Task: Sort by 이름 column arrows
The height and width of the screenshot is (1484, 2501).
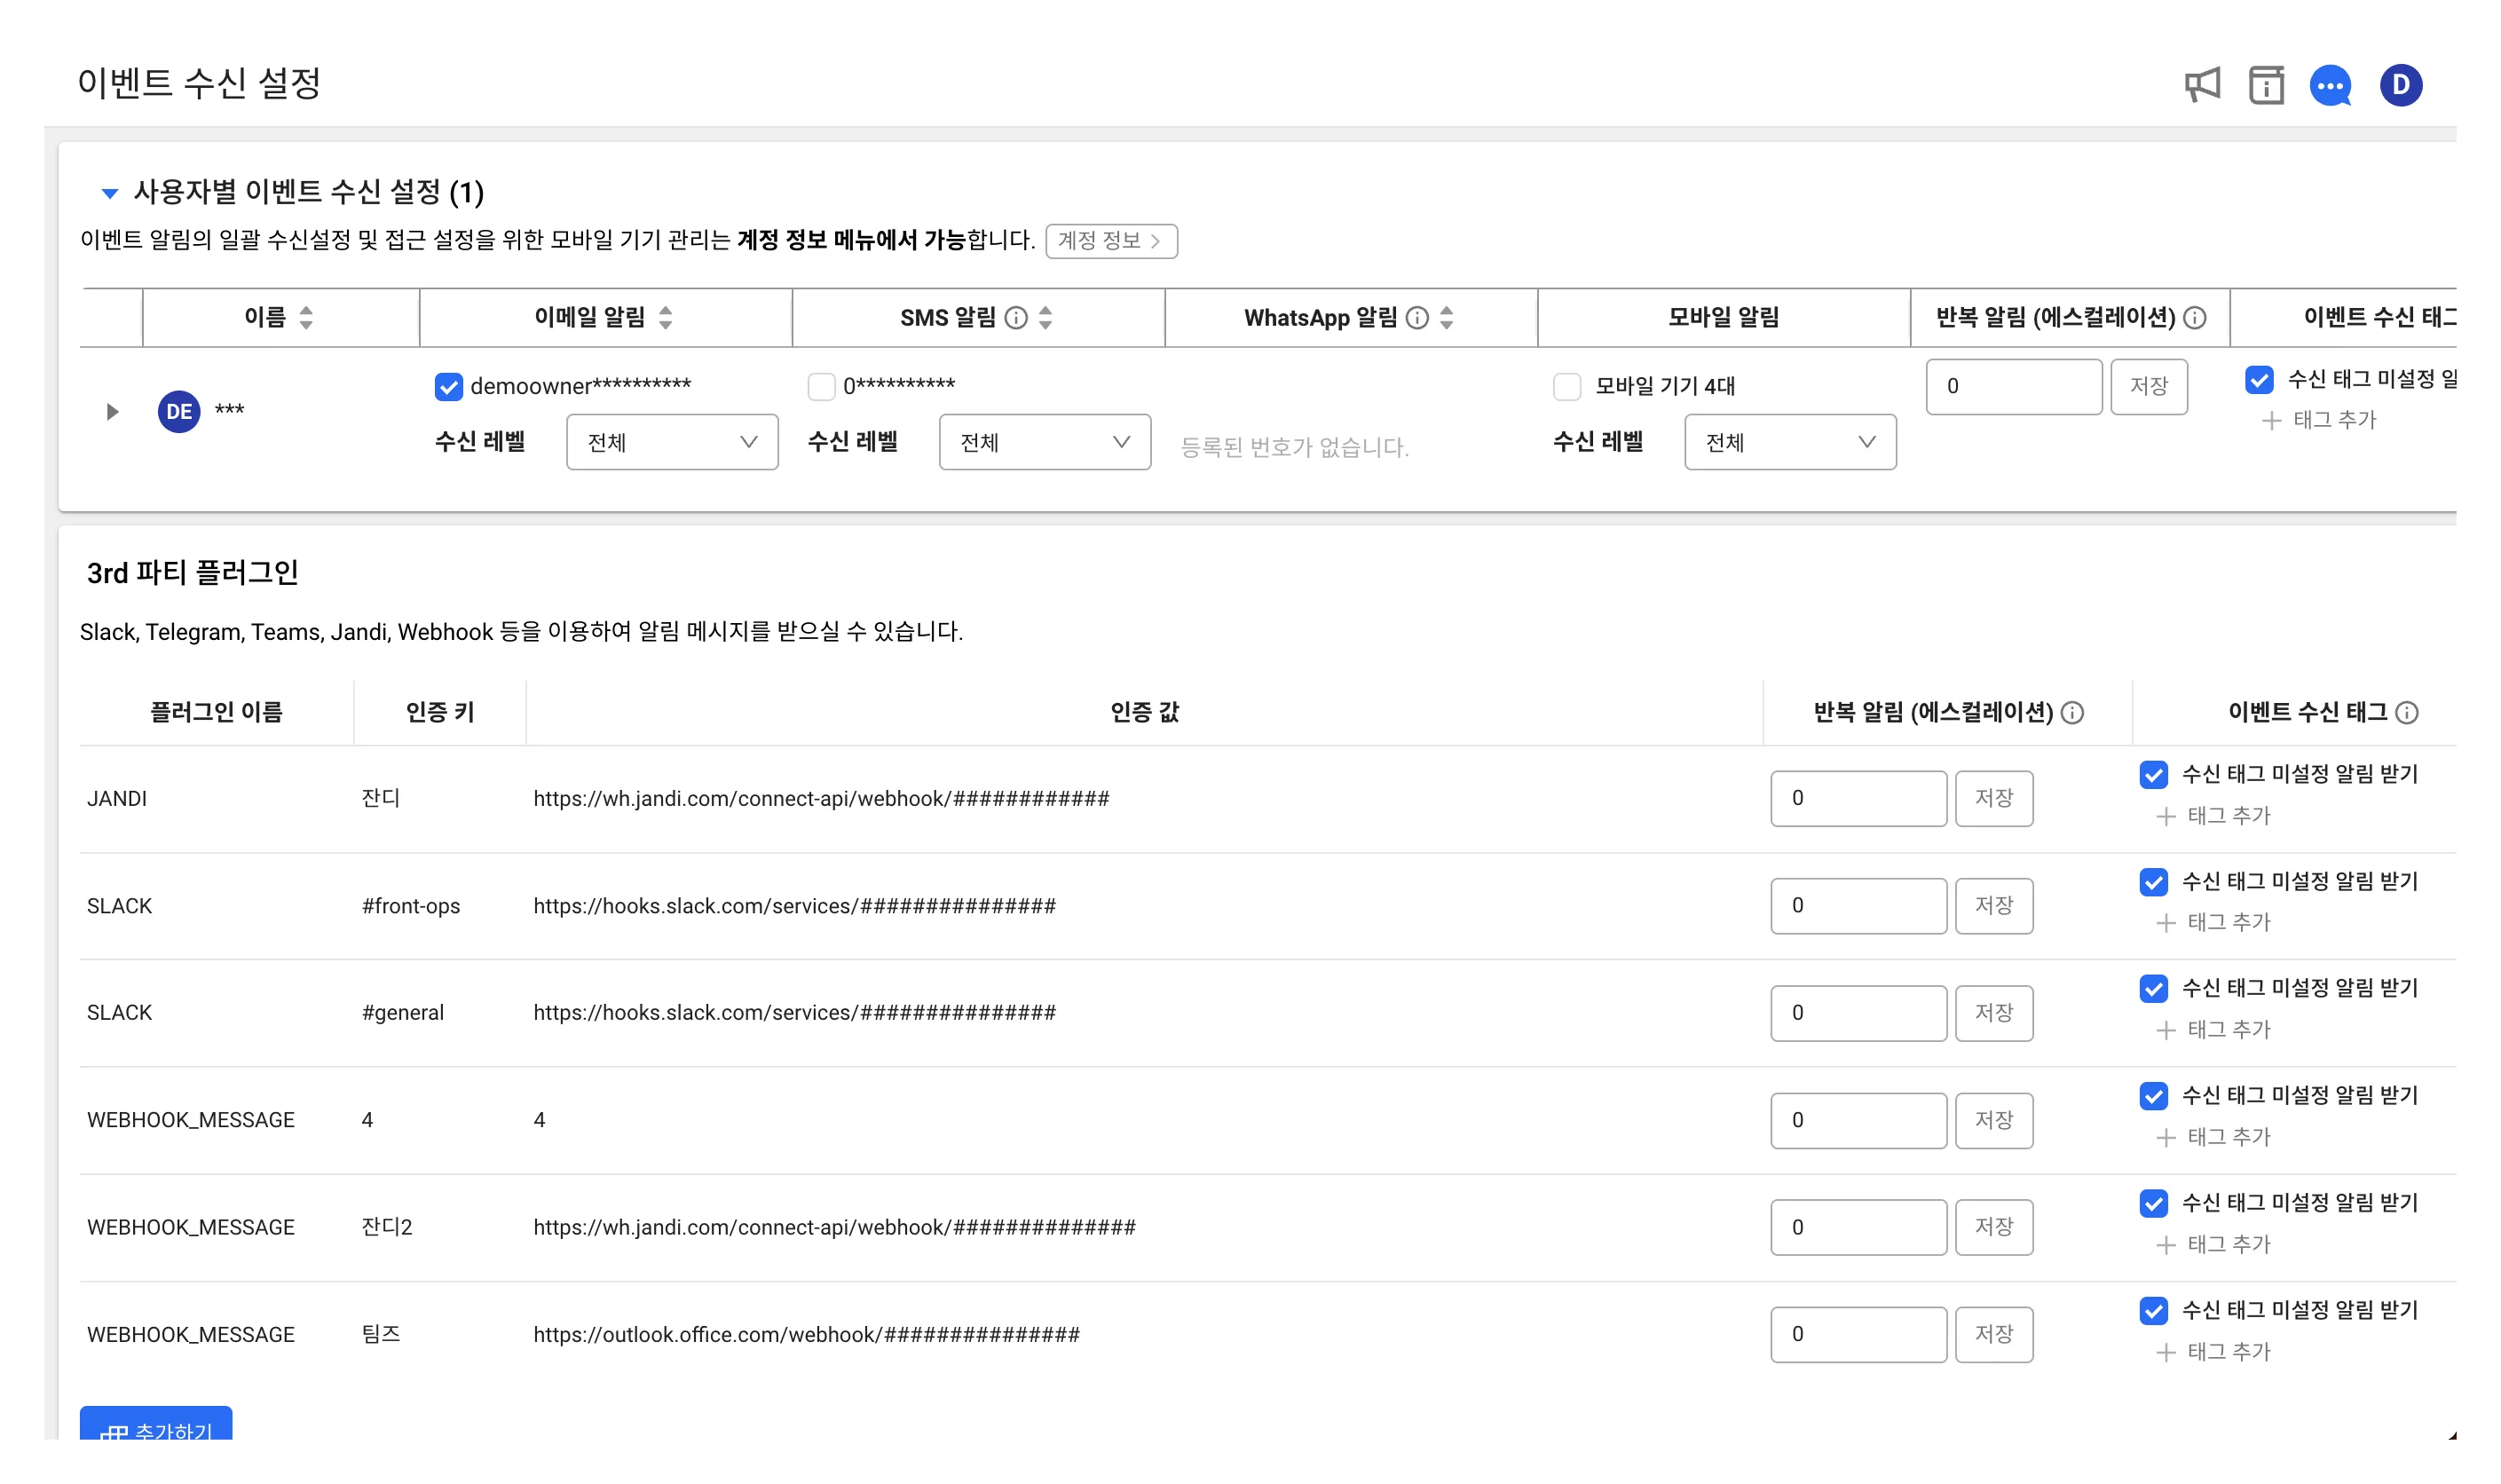Action: tap(306, 318)
